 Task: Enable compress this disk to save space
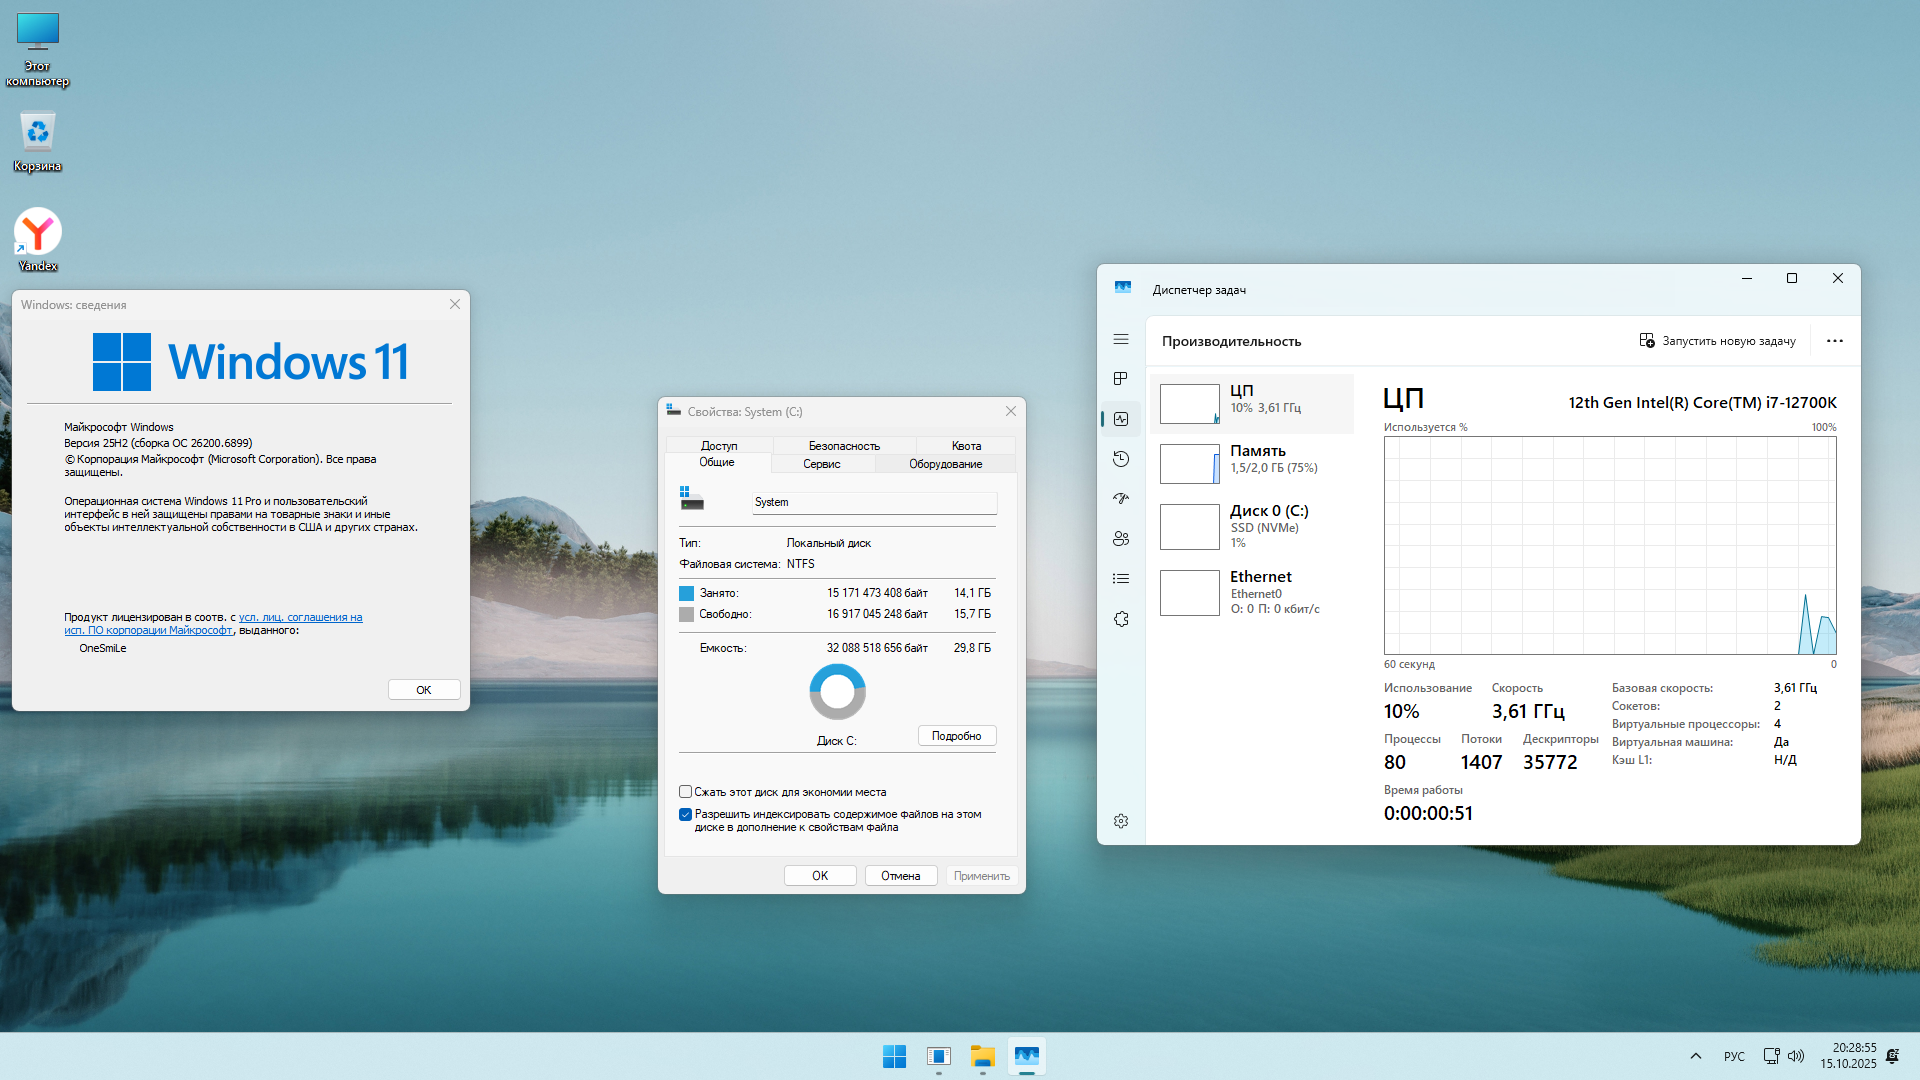click(685, 791)
